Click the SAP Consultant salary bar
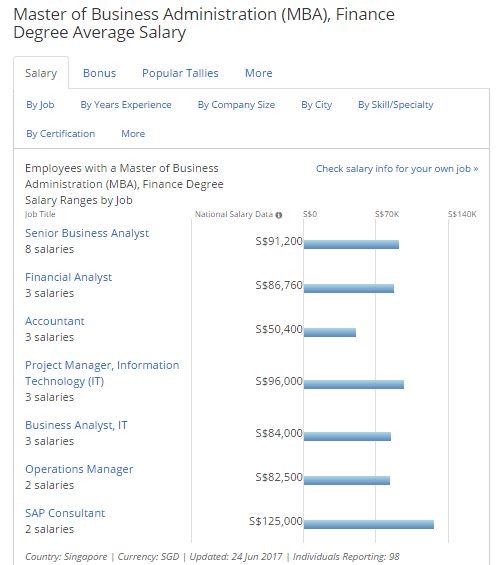504x565 pixels. (x=369, y=525)
